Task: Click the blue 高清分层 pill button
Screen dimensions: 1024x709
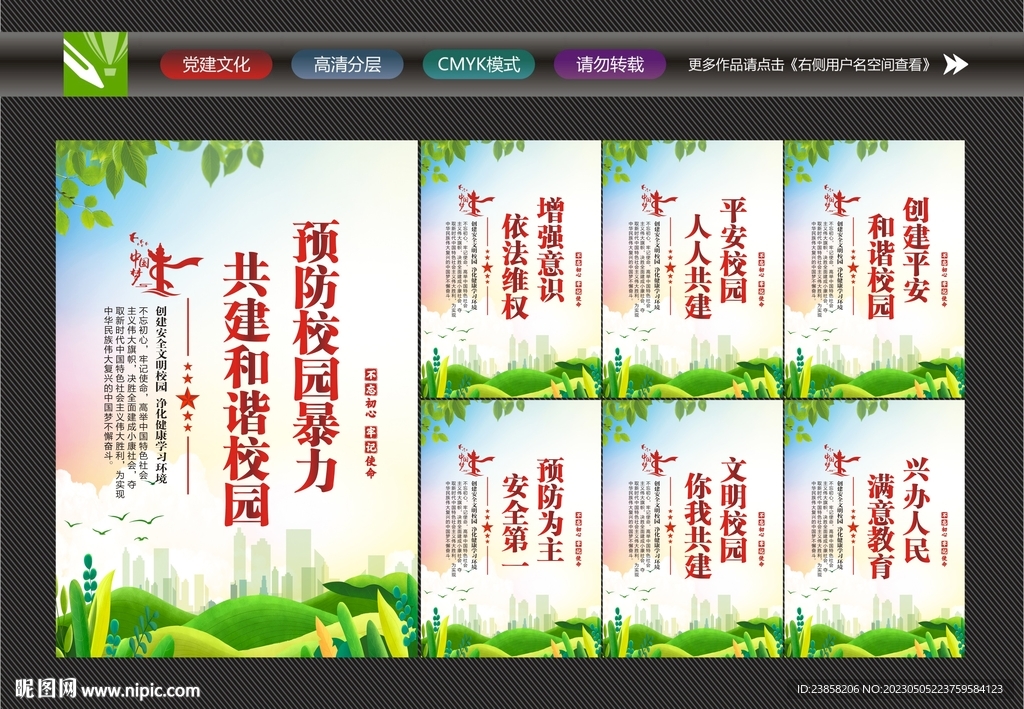Action: point(347,65)
